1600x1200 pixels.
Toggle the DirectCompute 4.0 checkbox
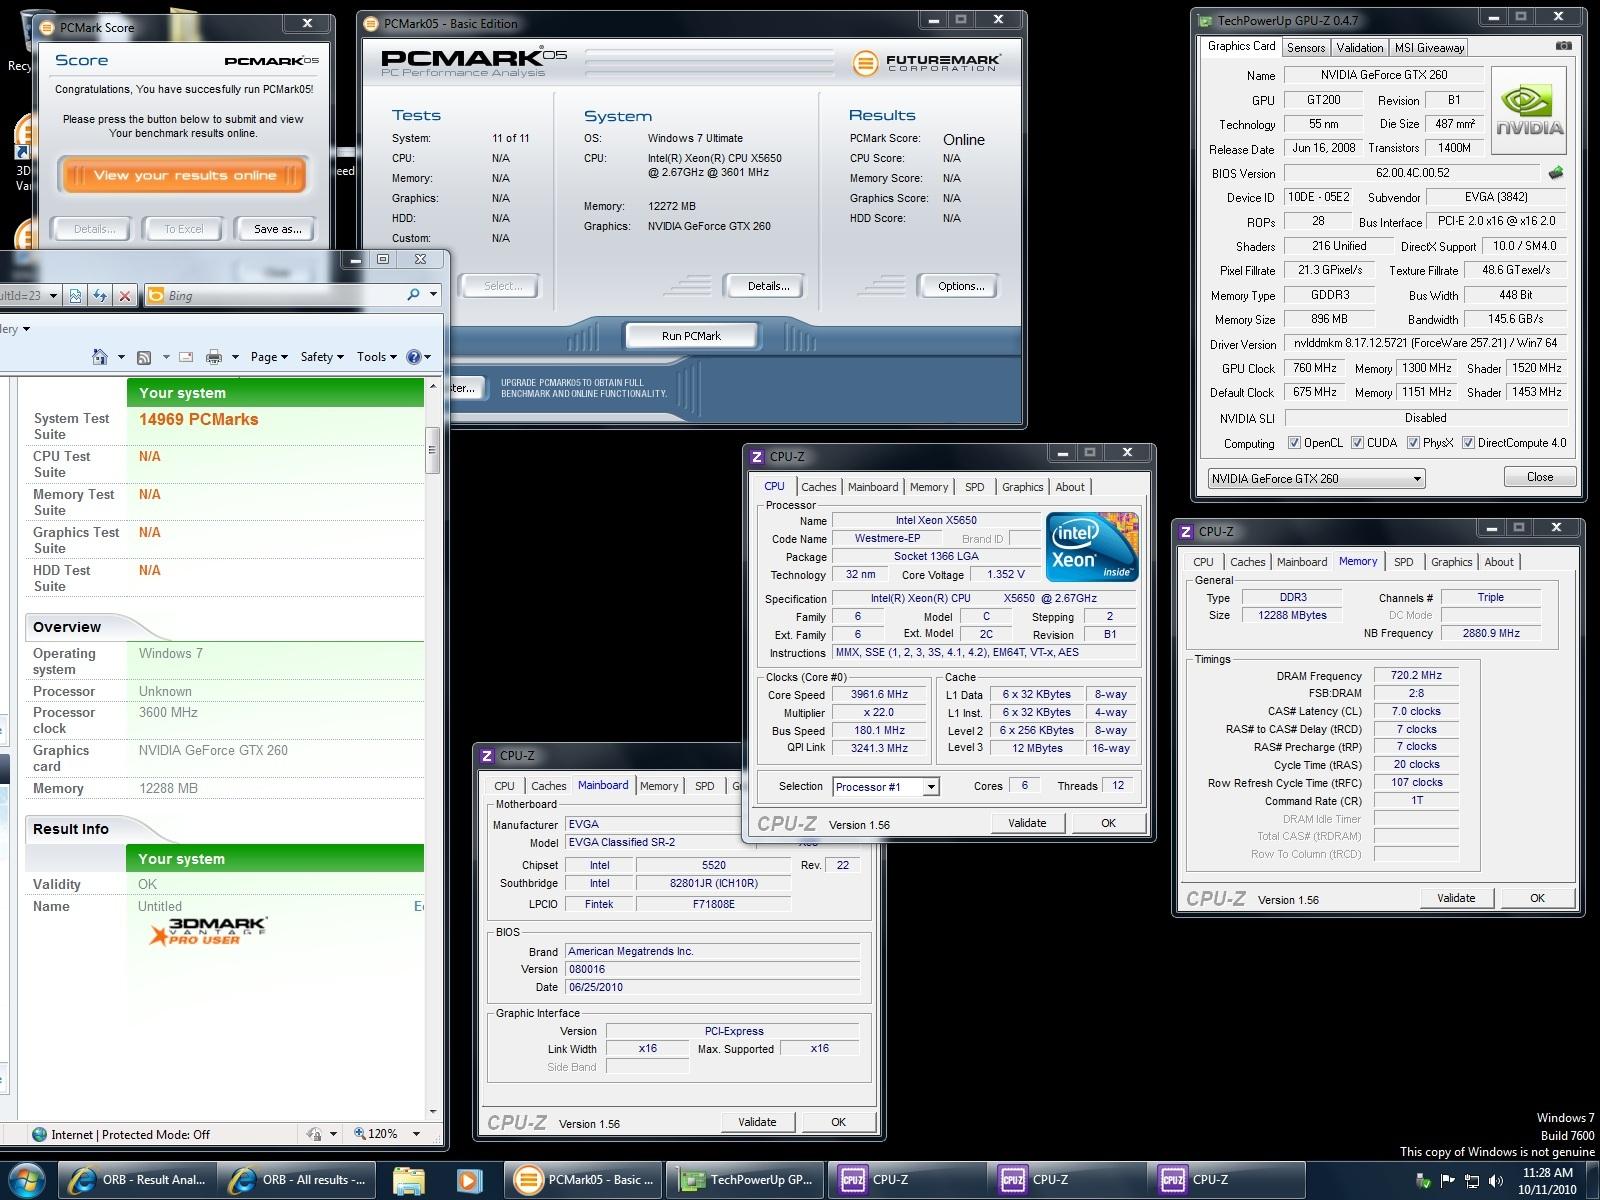[x=1468, y=443]
